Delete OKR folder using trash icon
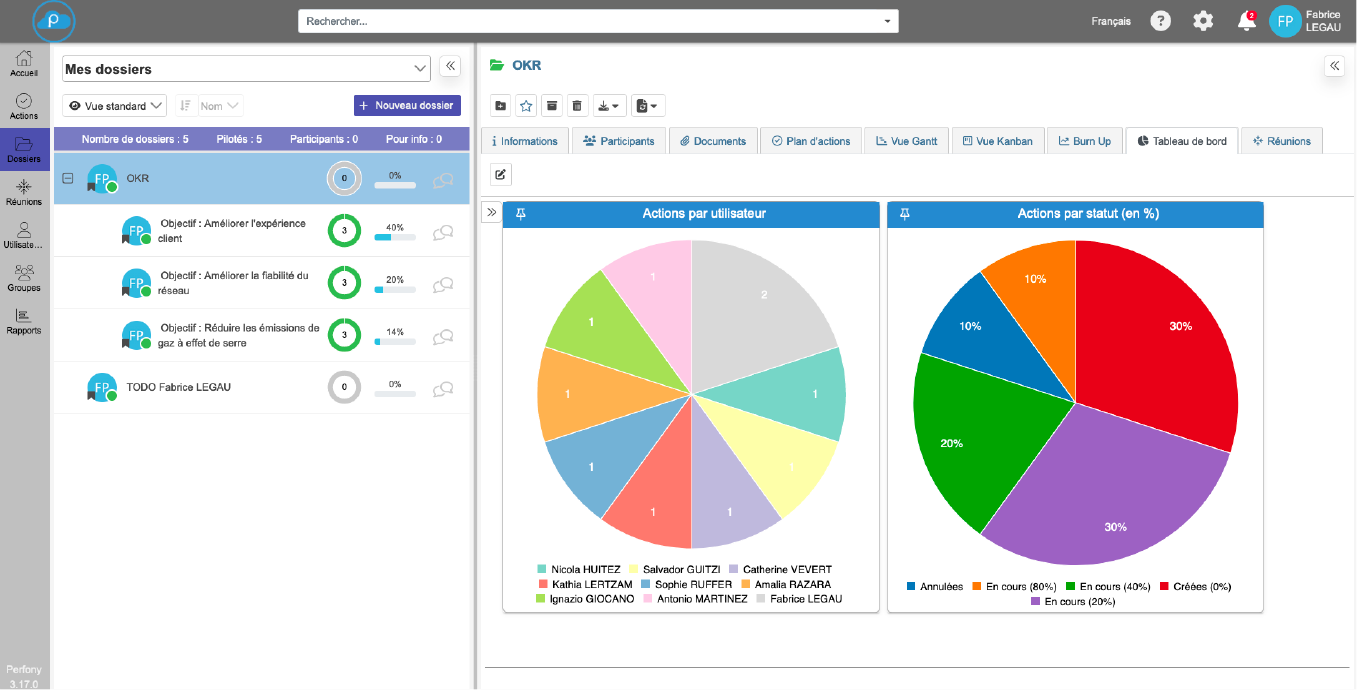Viewport: 1357px width, 690px height. click(x=577, y=106)
